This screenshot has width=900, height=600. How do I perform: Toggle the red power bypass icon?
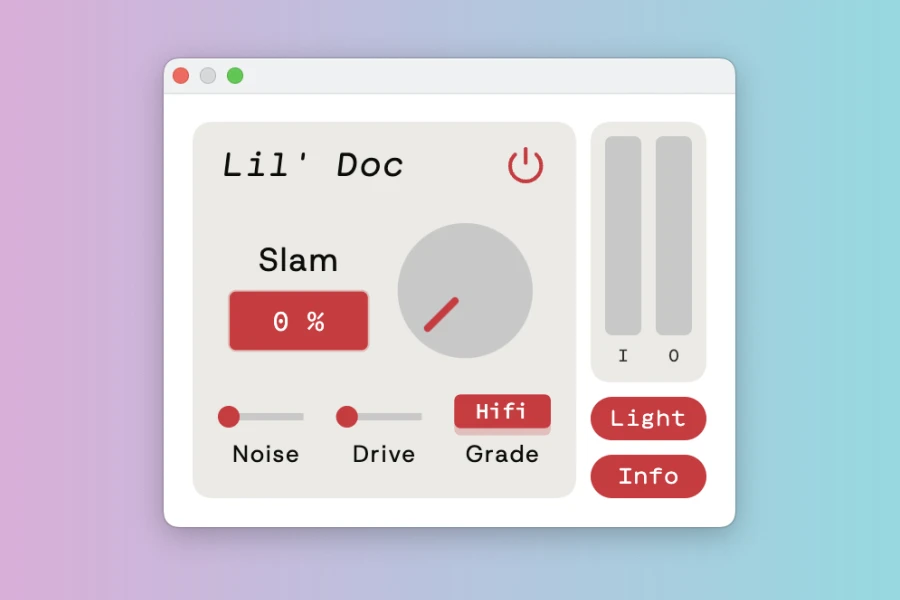click(x=525, y=165)
